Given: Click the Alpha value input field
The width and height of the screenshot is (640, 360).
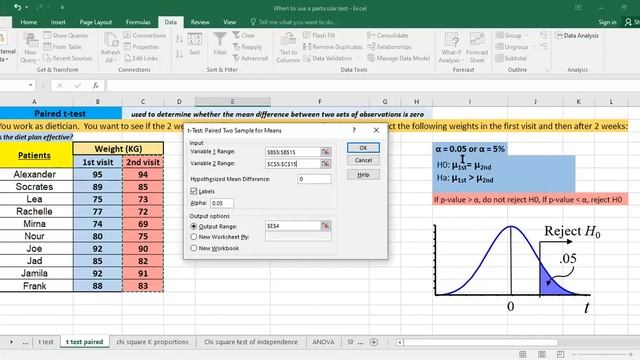Looking at the screenshot, I should click(222, 203).
